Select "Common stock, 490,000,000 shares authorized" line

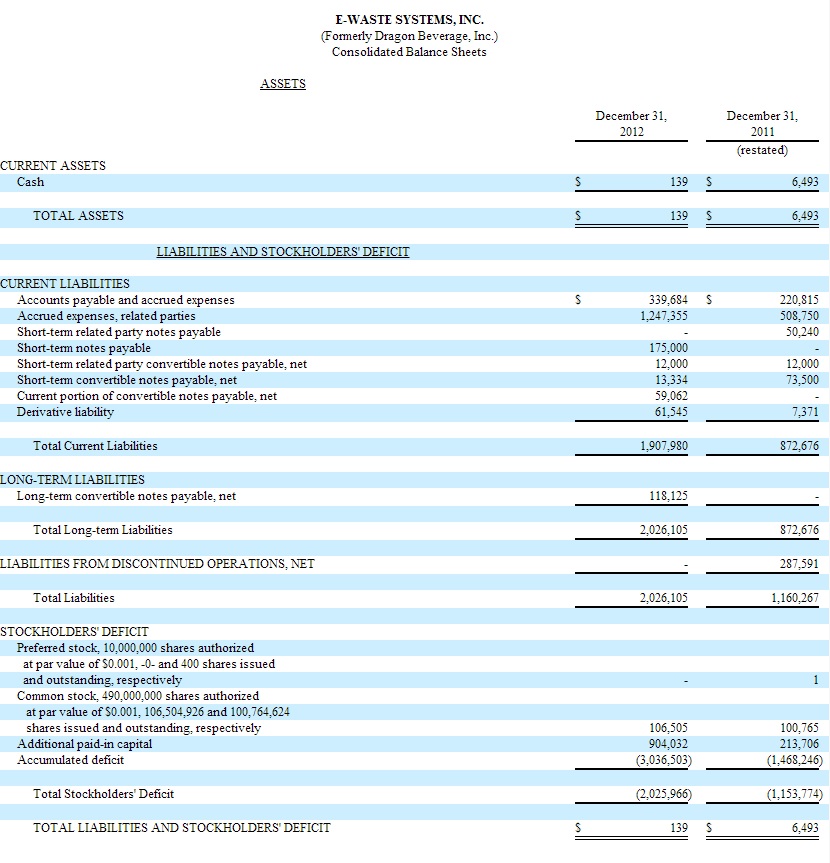click(138, 696)
